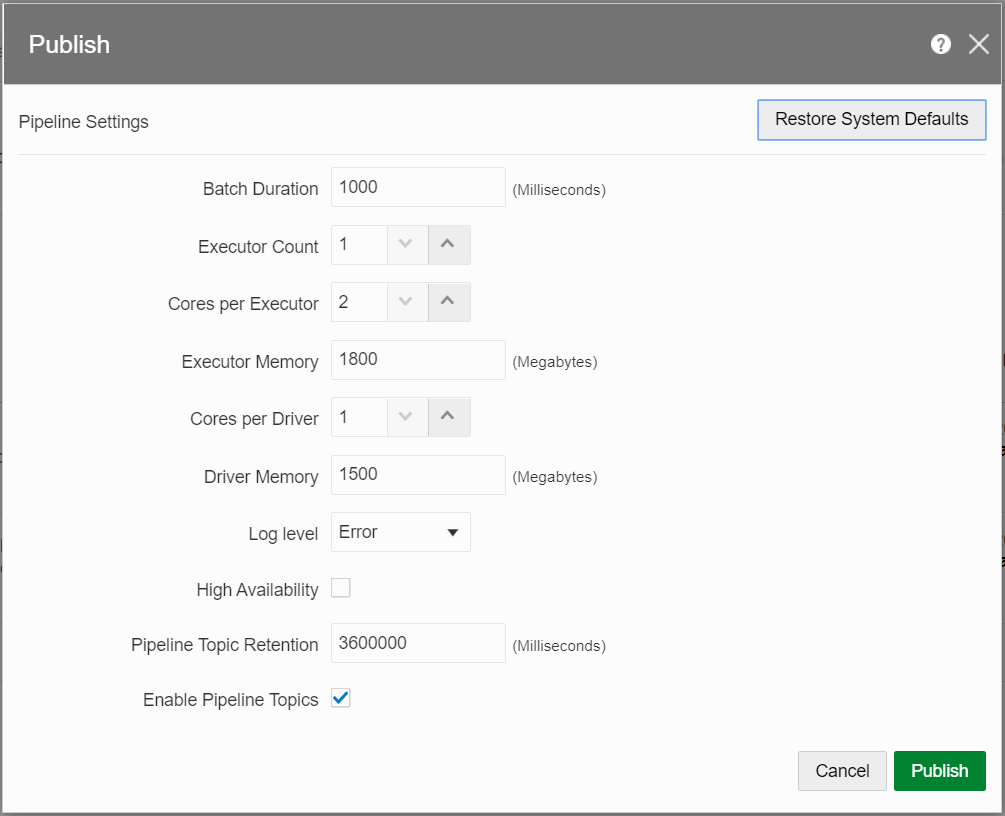Screen dimensions: 1005x816
Task: Click the Cores per Driver number field
Action: [359, 417]
